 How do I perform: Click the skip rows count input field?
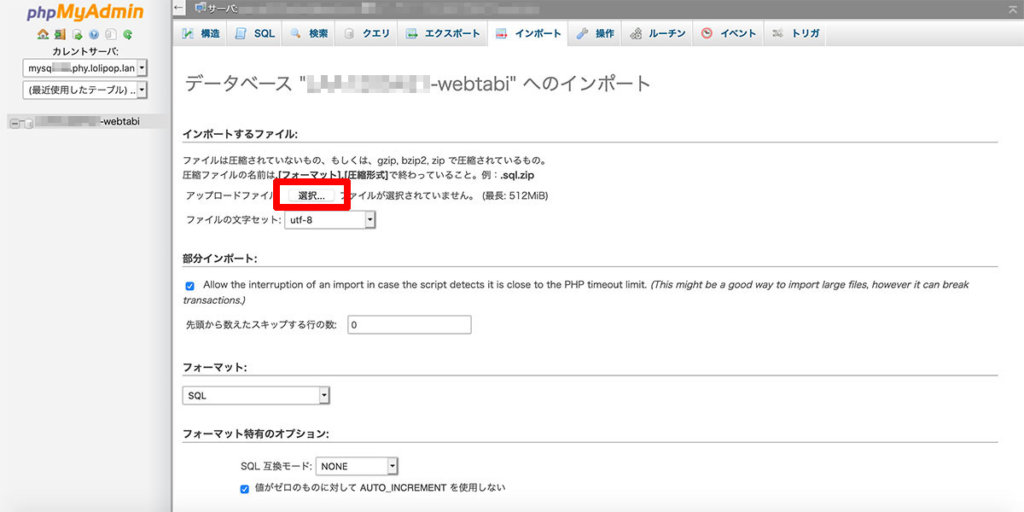(x=408, y=325)
